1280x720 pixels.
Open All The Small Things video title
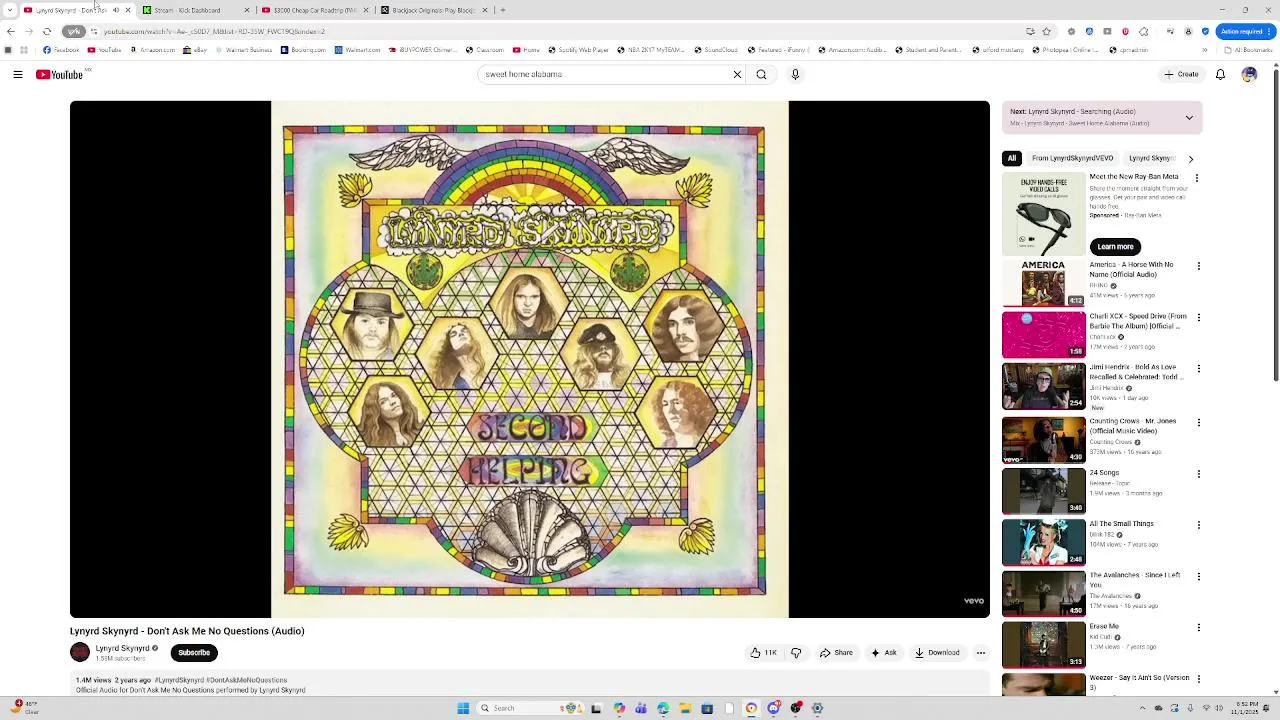(1121, 524)
